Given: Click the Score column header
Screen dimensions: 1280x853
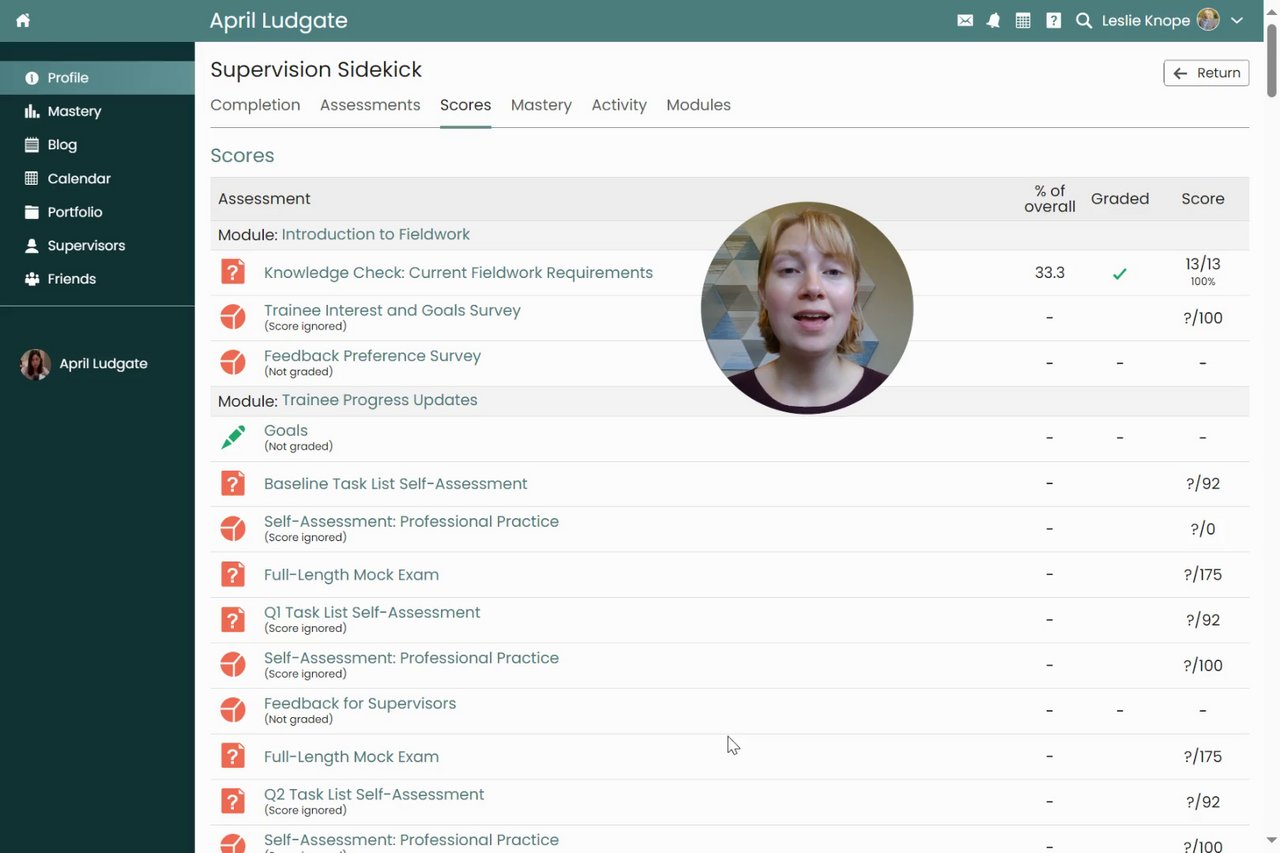Looking at the screenshot, I should 1203,199.
